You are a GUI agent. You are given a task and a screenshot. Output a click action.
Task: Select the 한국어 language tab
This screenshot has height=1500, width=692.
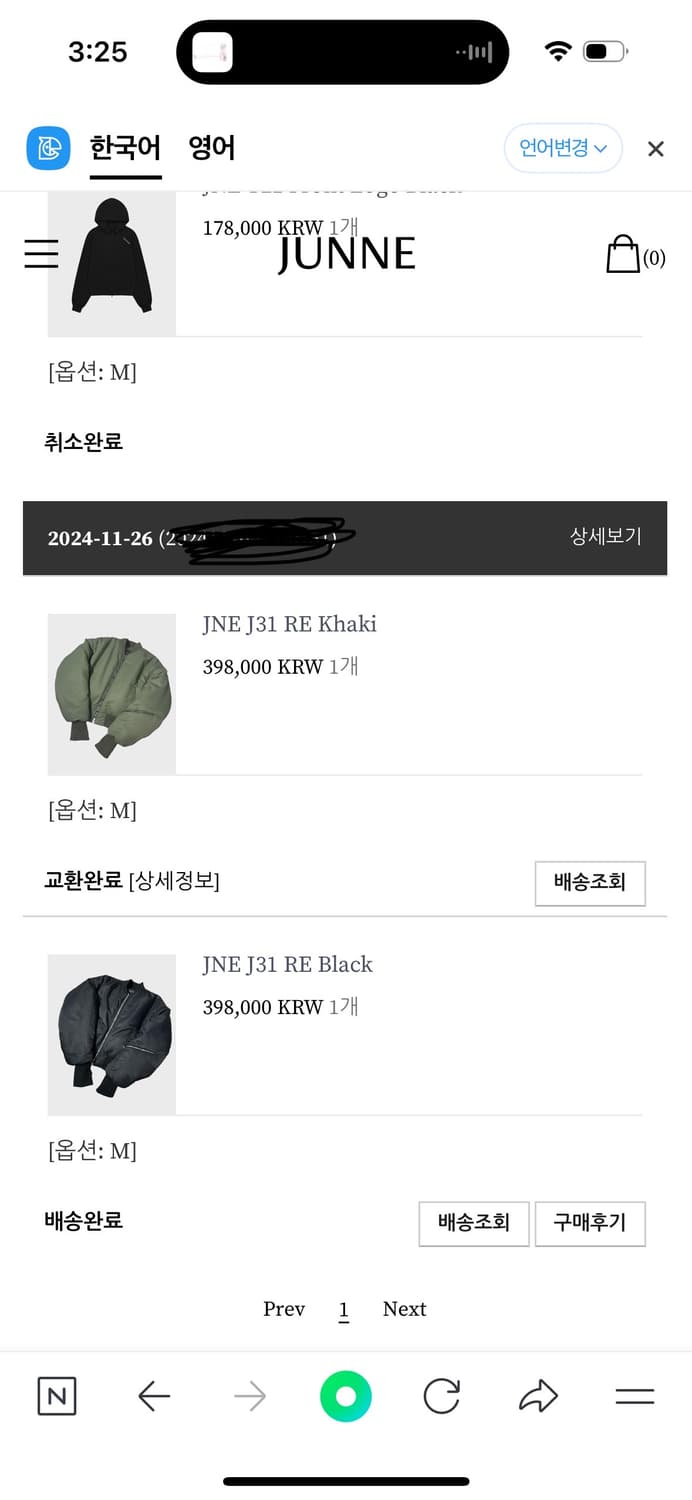pos(125,147)
